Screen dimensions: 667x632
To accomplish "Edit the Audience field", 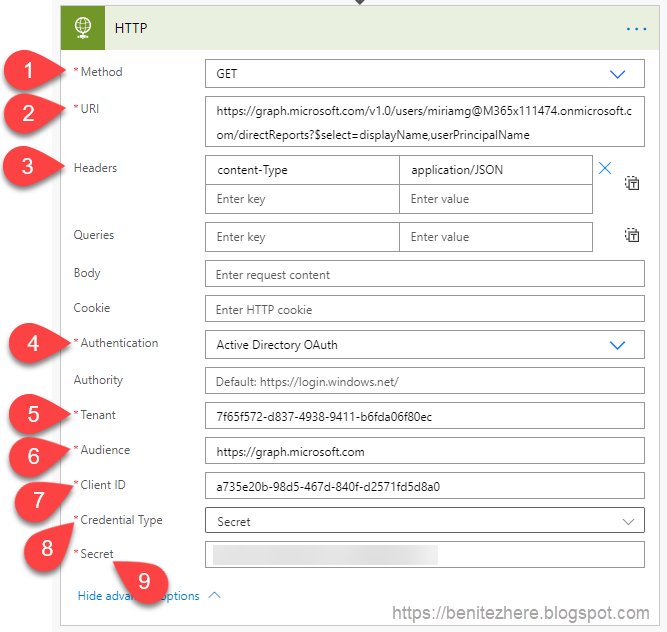I will (x=425, y=451).
